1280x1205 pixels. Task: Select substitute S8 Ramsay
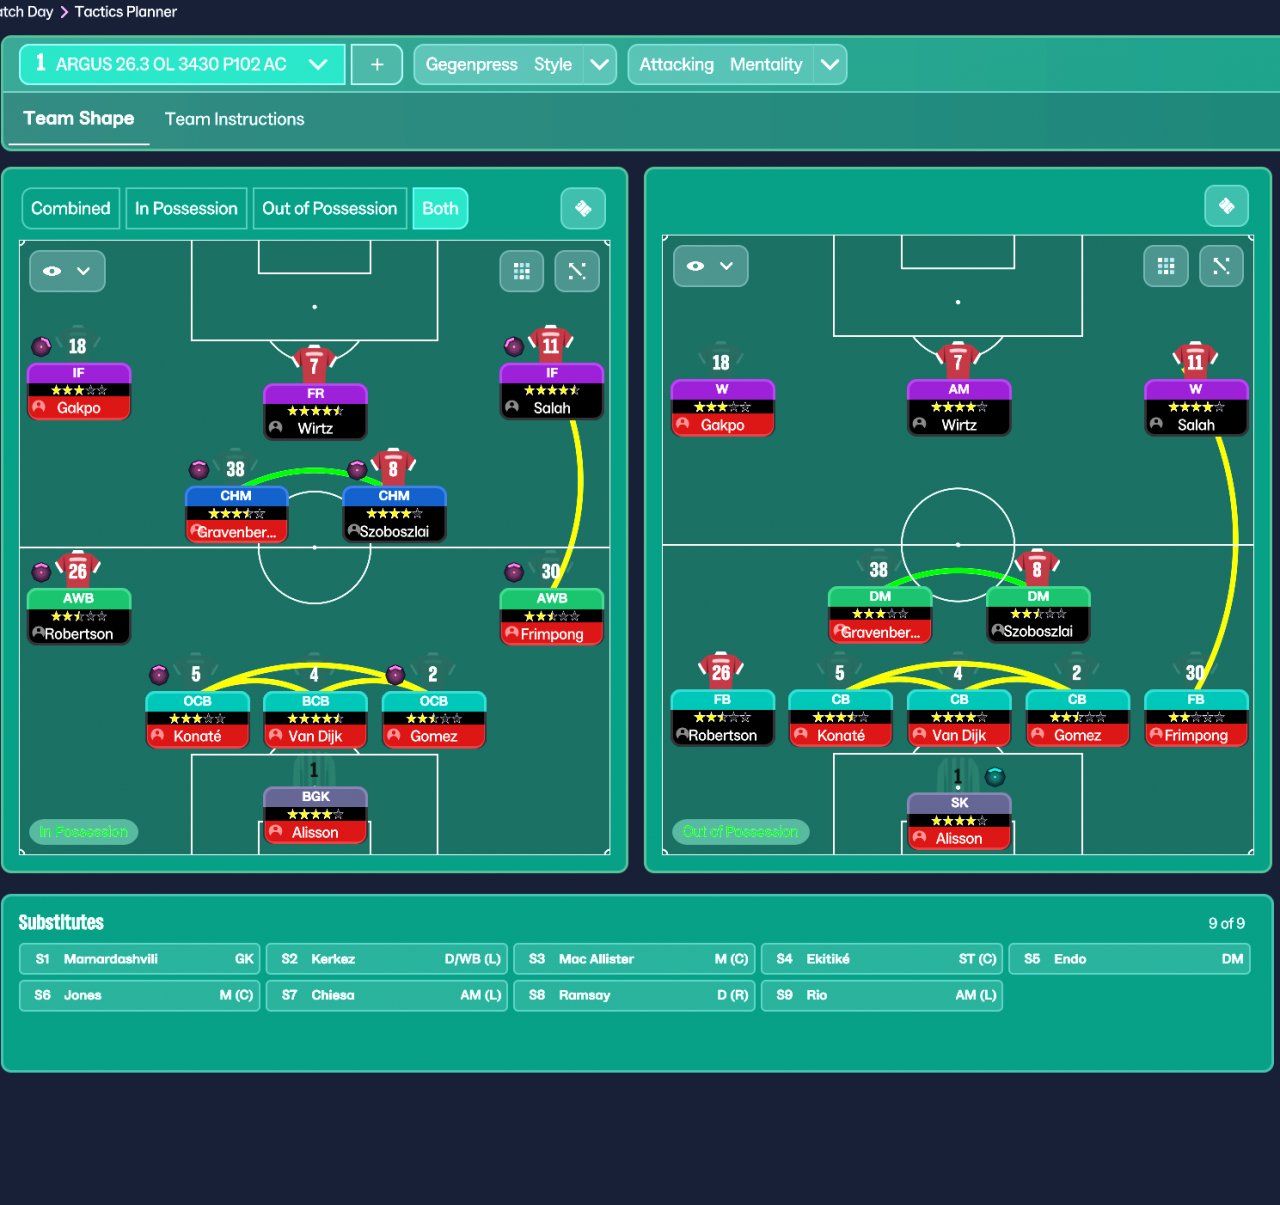[x=634, y=995]
